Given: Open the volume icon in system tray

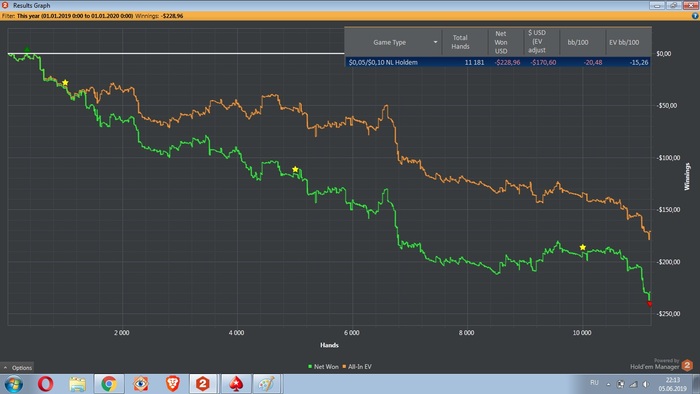Looking at the screenshot, I should pos(646,384).
